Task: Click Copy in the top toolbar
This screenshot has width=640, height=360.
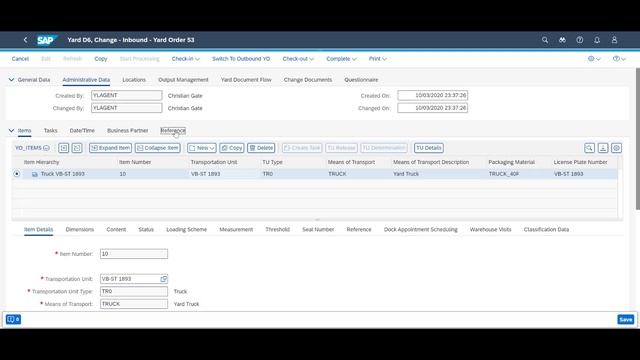Action: coord(101,59)
